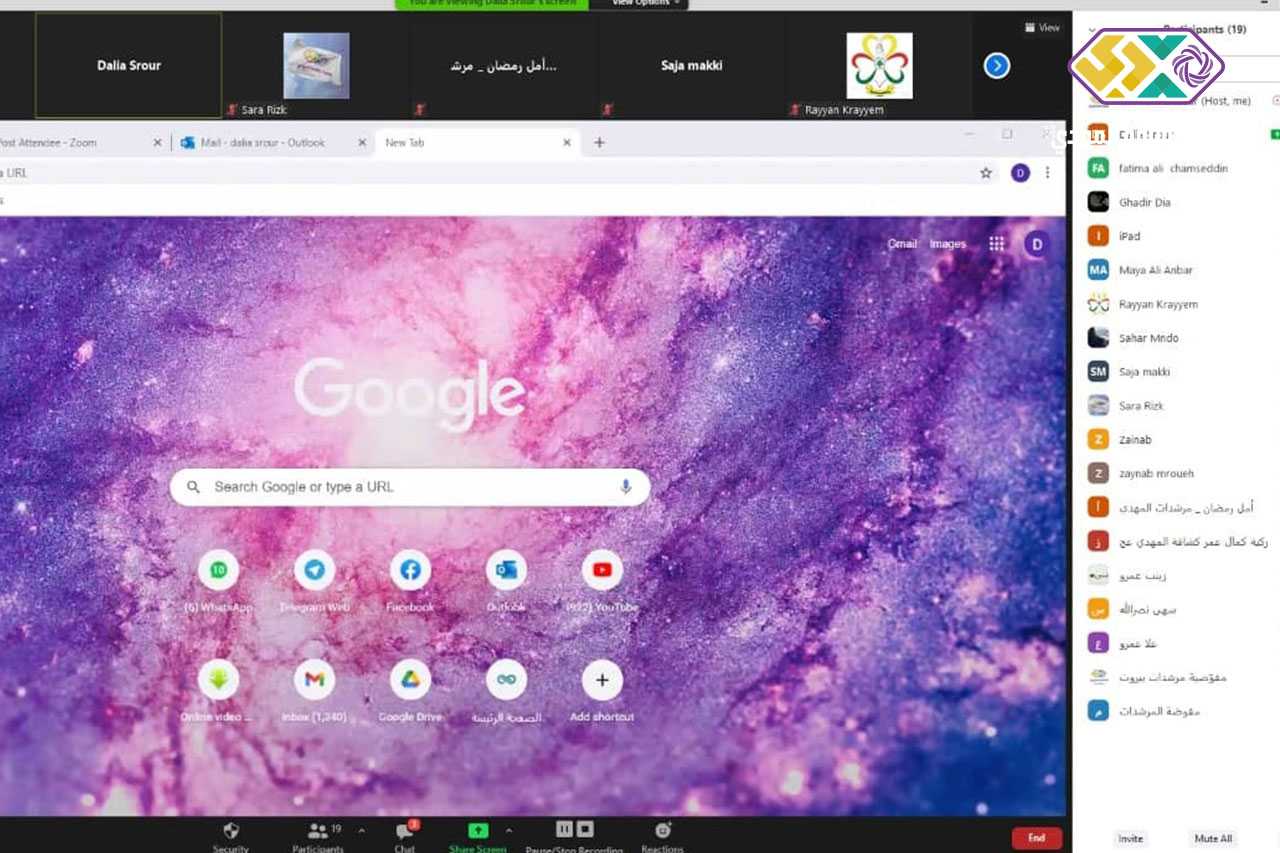Image resolution: width=1280 pixels, height=853 pixels.
Task: Pause the recording
Action: [x=564, y=829]
